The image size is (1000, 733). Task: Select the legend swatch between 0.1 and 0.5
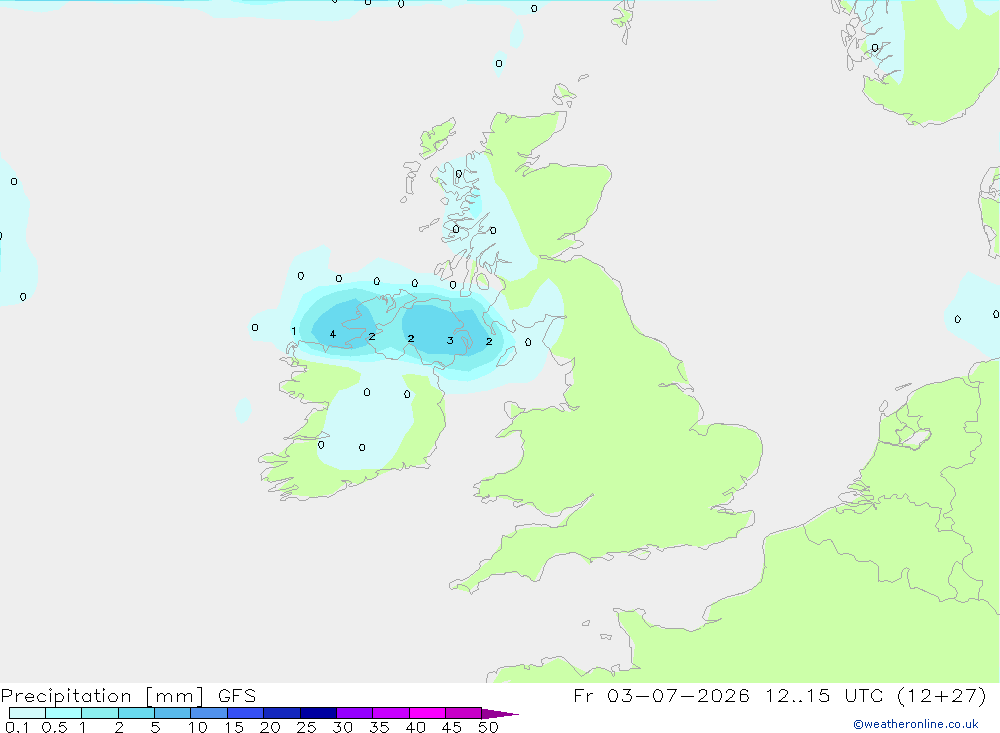pyautogui.click(x=27, y=713)
